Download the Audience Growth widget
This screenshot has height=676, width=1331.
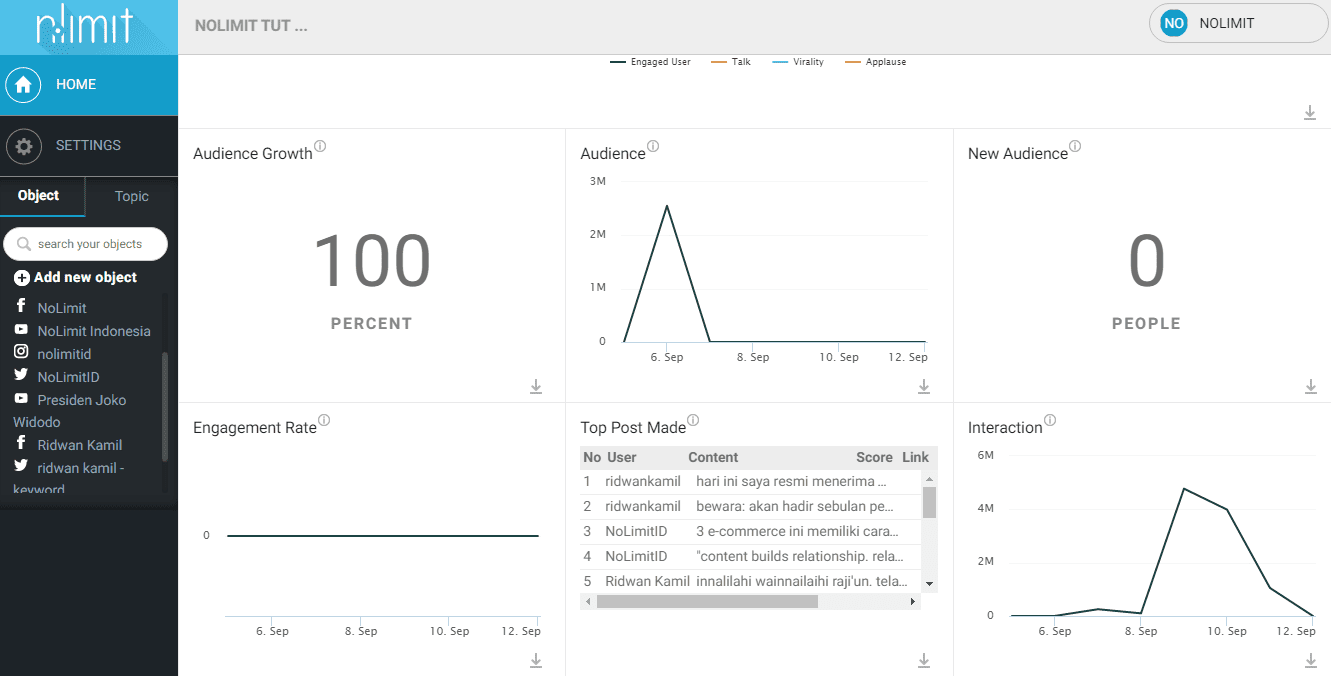click(536, 386)
